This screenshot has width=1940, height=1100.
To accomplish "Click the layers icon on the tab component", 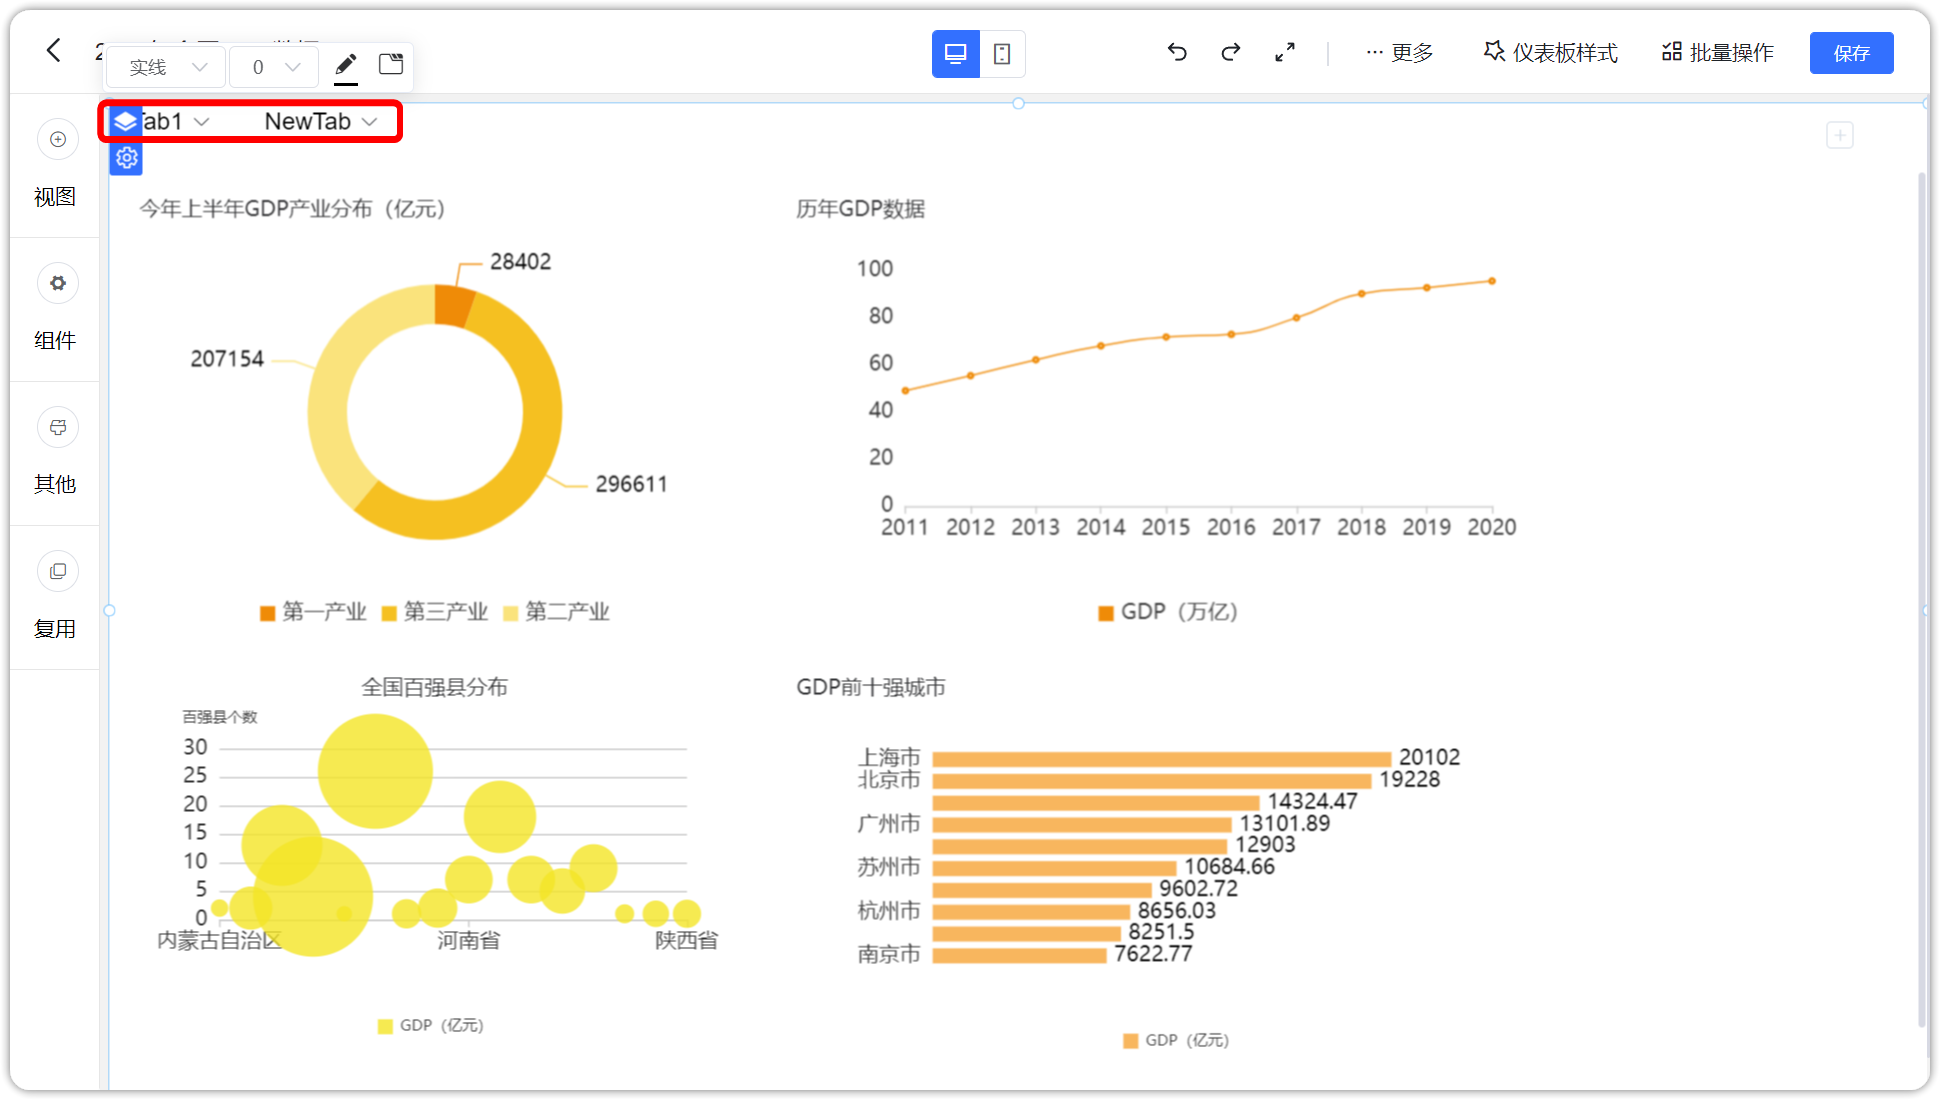I will (125, 122).
